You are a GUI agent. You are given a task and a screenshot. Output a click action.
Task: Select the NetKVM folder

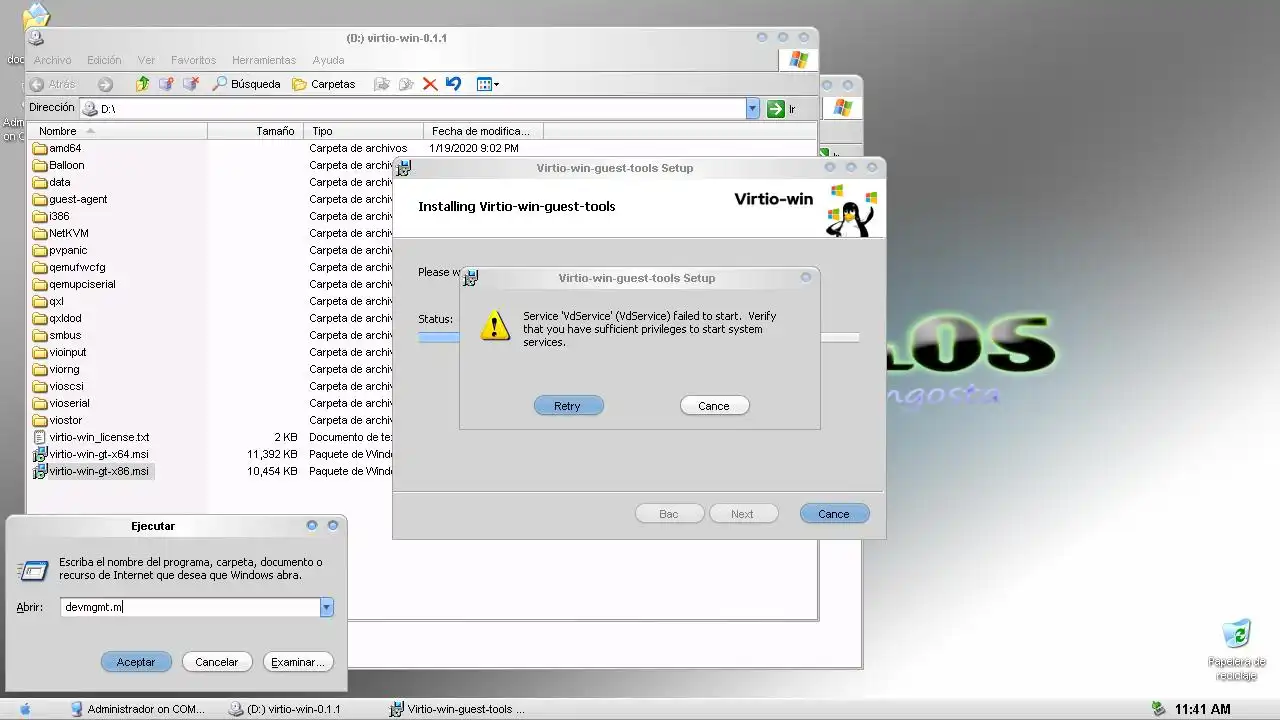coord(61,233)
